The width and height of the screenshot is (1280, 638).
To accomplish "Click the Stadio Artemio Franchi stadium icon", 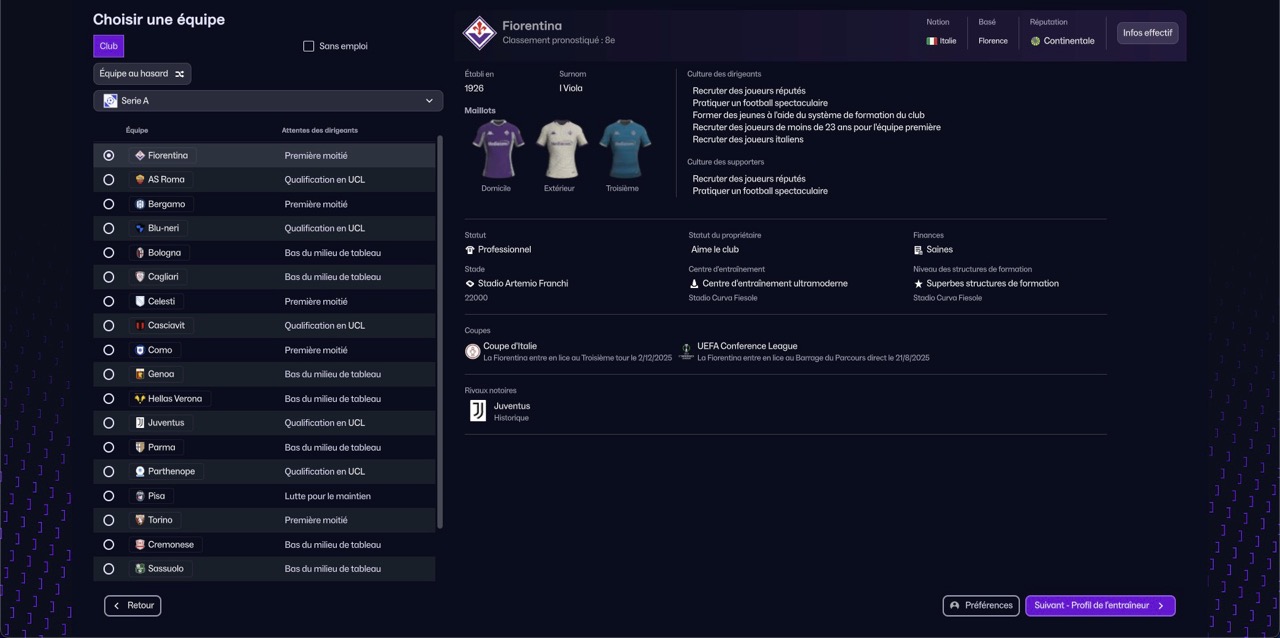I will click(x=470, y=284).
